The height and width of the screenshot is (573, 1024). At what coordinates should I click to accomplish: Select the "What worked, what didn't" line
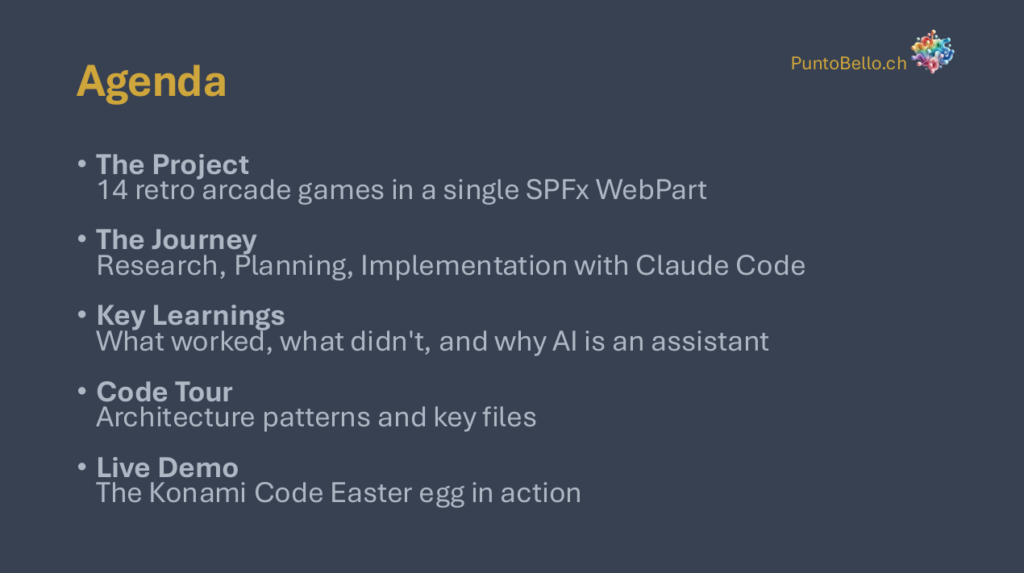[432, 341]
